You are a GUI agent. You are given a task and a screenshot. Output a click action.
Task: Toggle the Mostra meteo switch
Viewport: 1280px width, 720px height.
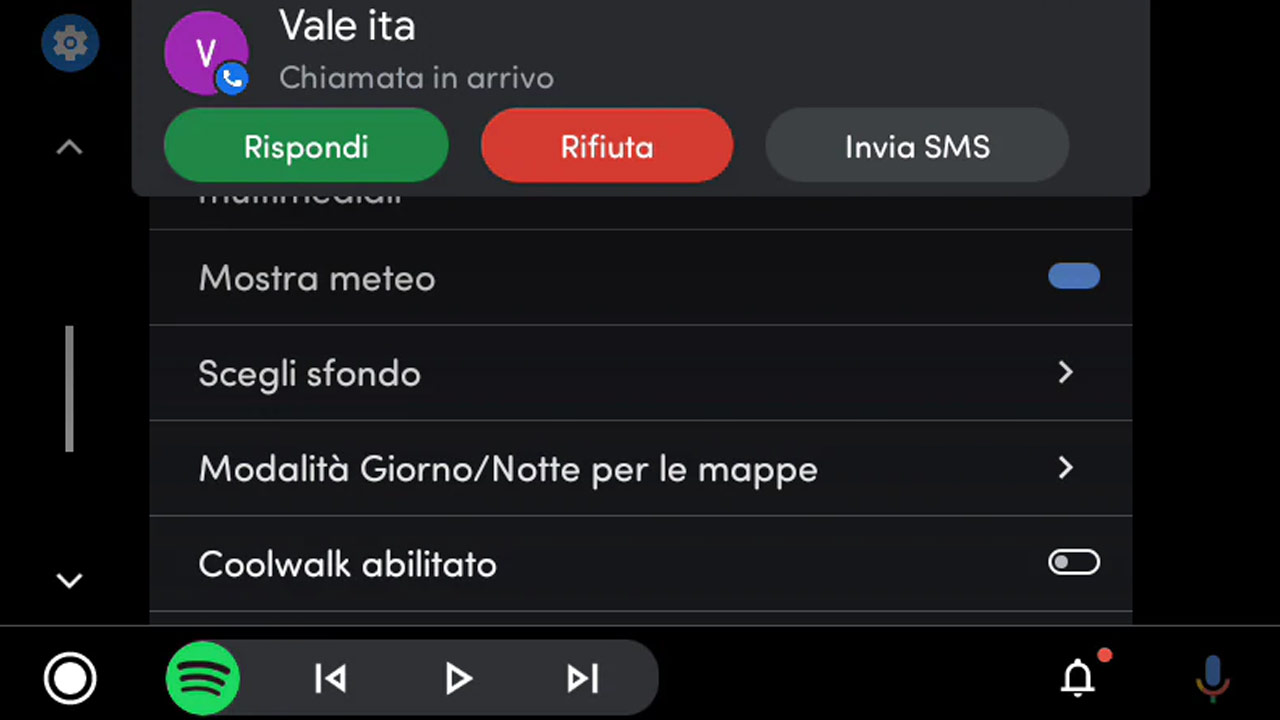tap(1074, 276)
